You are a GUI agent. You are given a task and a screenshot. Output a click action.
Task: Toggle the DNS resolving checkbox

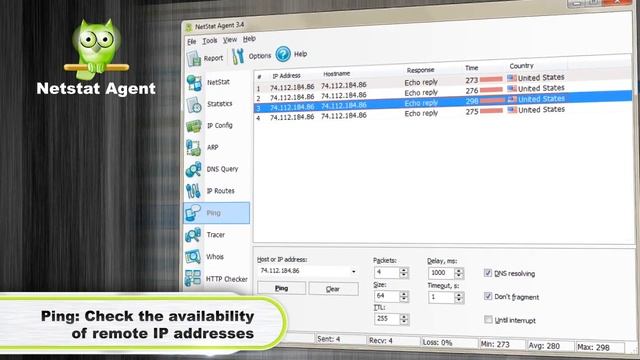488,273
